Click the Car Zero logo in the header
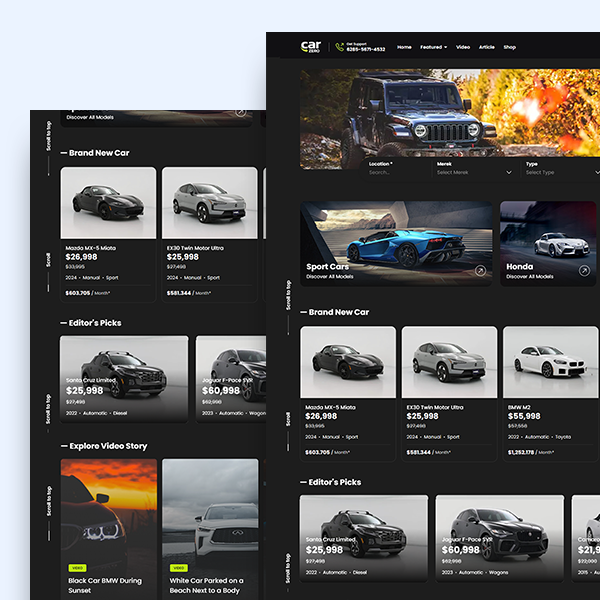 (311, 47)
